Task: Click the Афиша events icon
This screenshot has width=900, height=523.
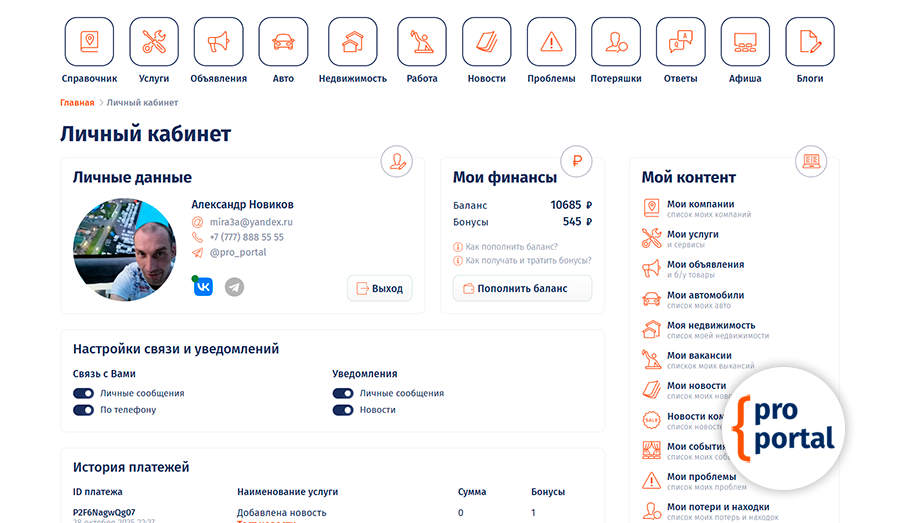Action: tap(745, 42)
